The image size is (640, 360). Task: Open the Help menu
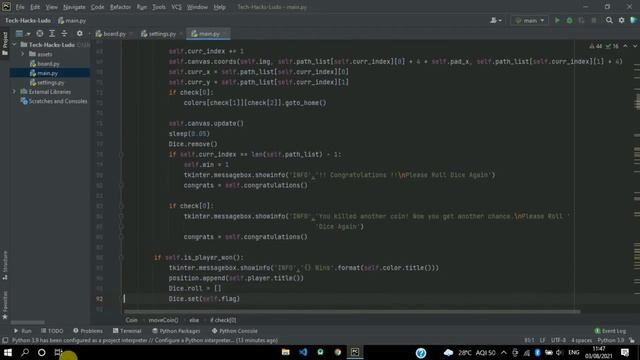click(220, 7)
